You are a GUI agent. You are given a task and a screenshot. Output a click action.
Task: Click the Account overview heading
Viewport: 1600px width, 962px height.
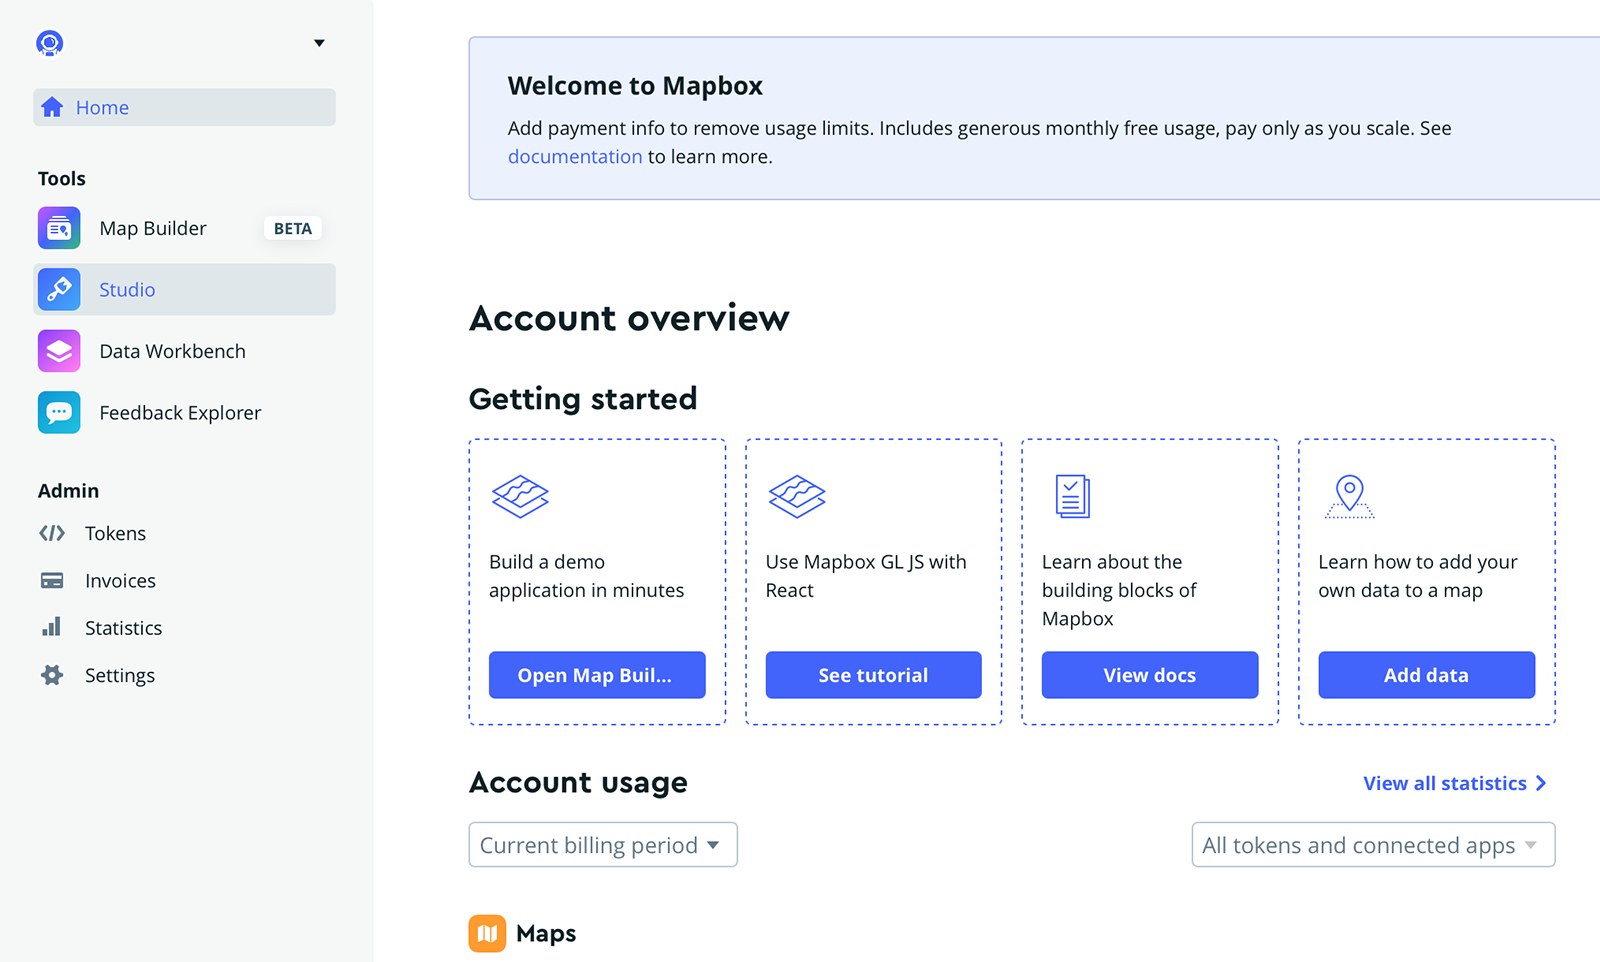pos(629,318)
